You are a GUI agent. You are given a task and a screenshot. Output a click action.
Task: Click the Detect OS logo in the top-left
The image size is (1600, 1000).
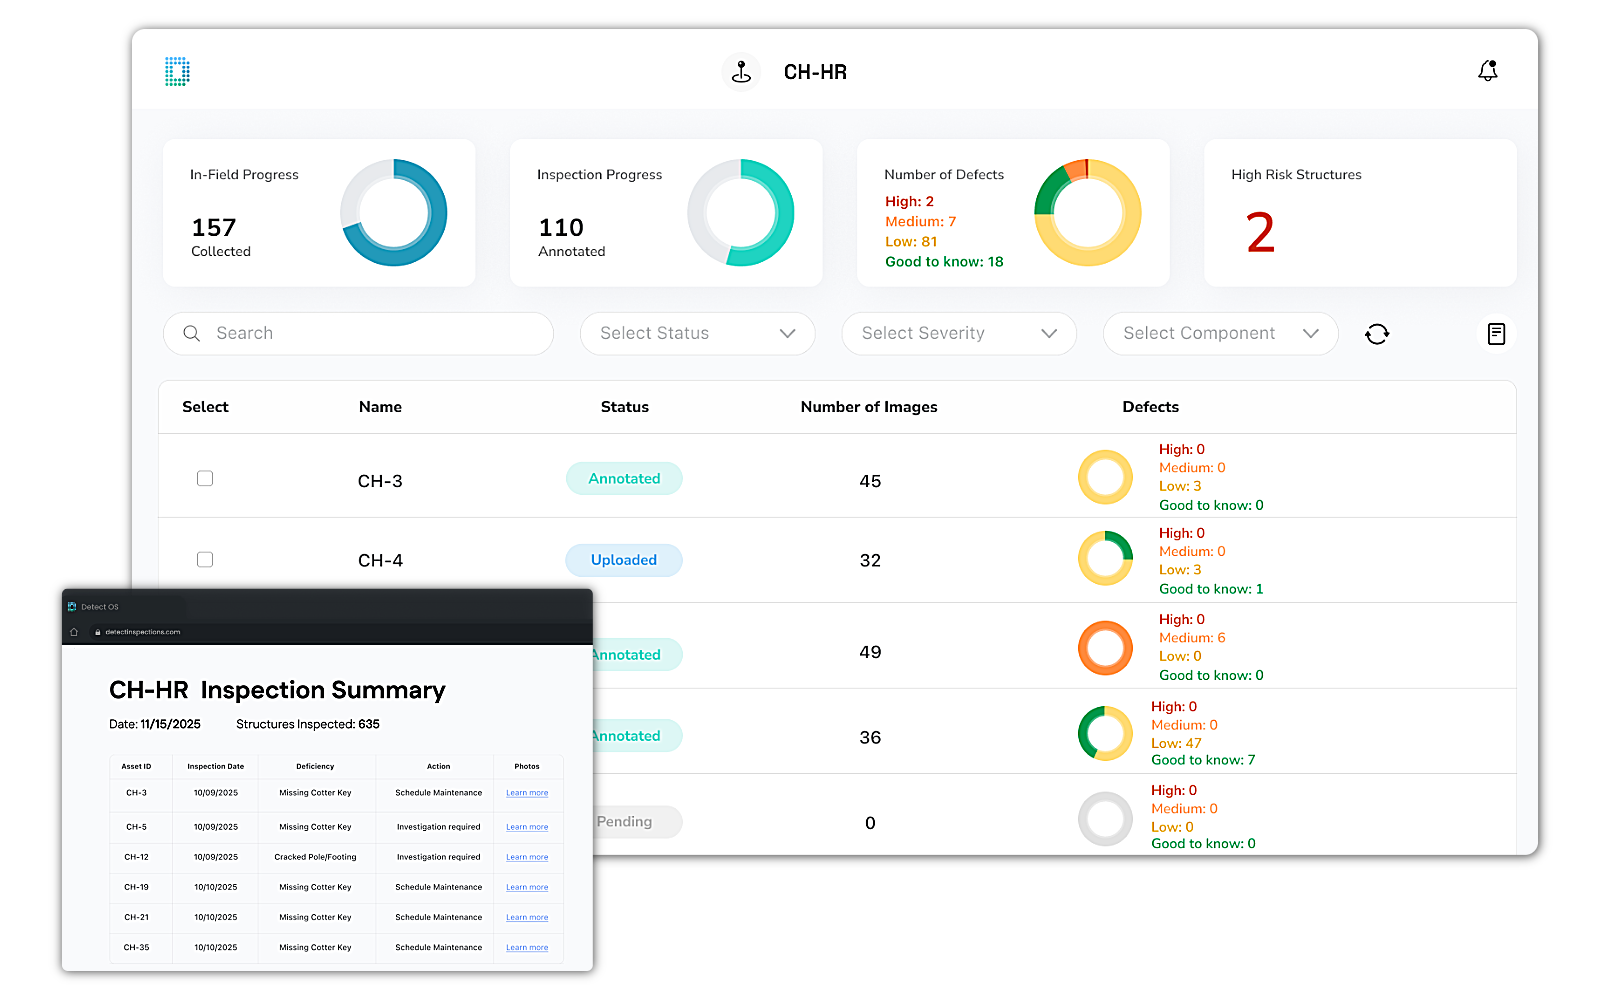(x=176, y=71)
